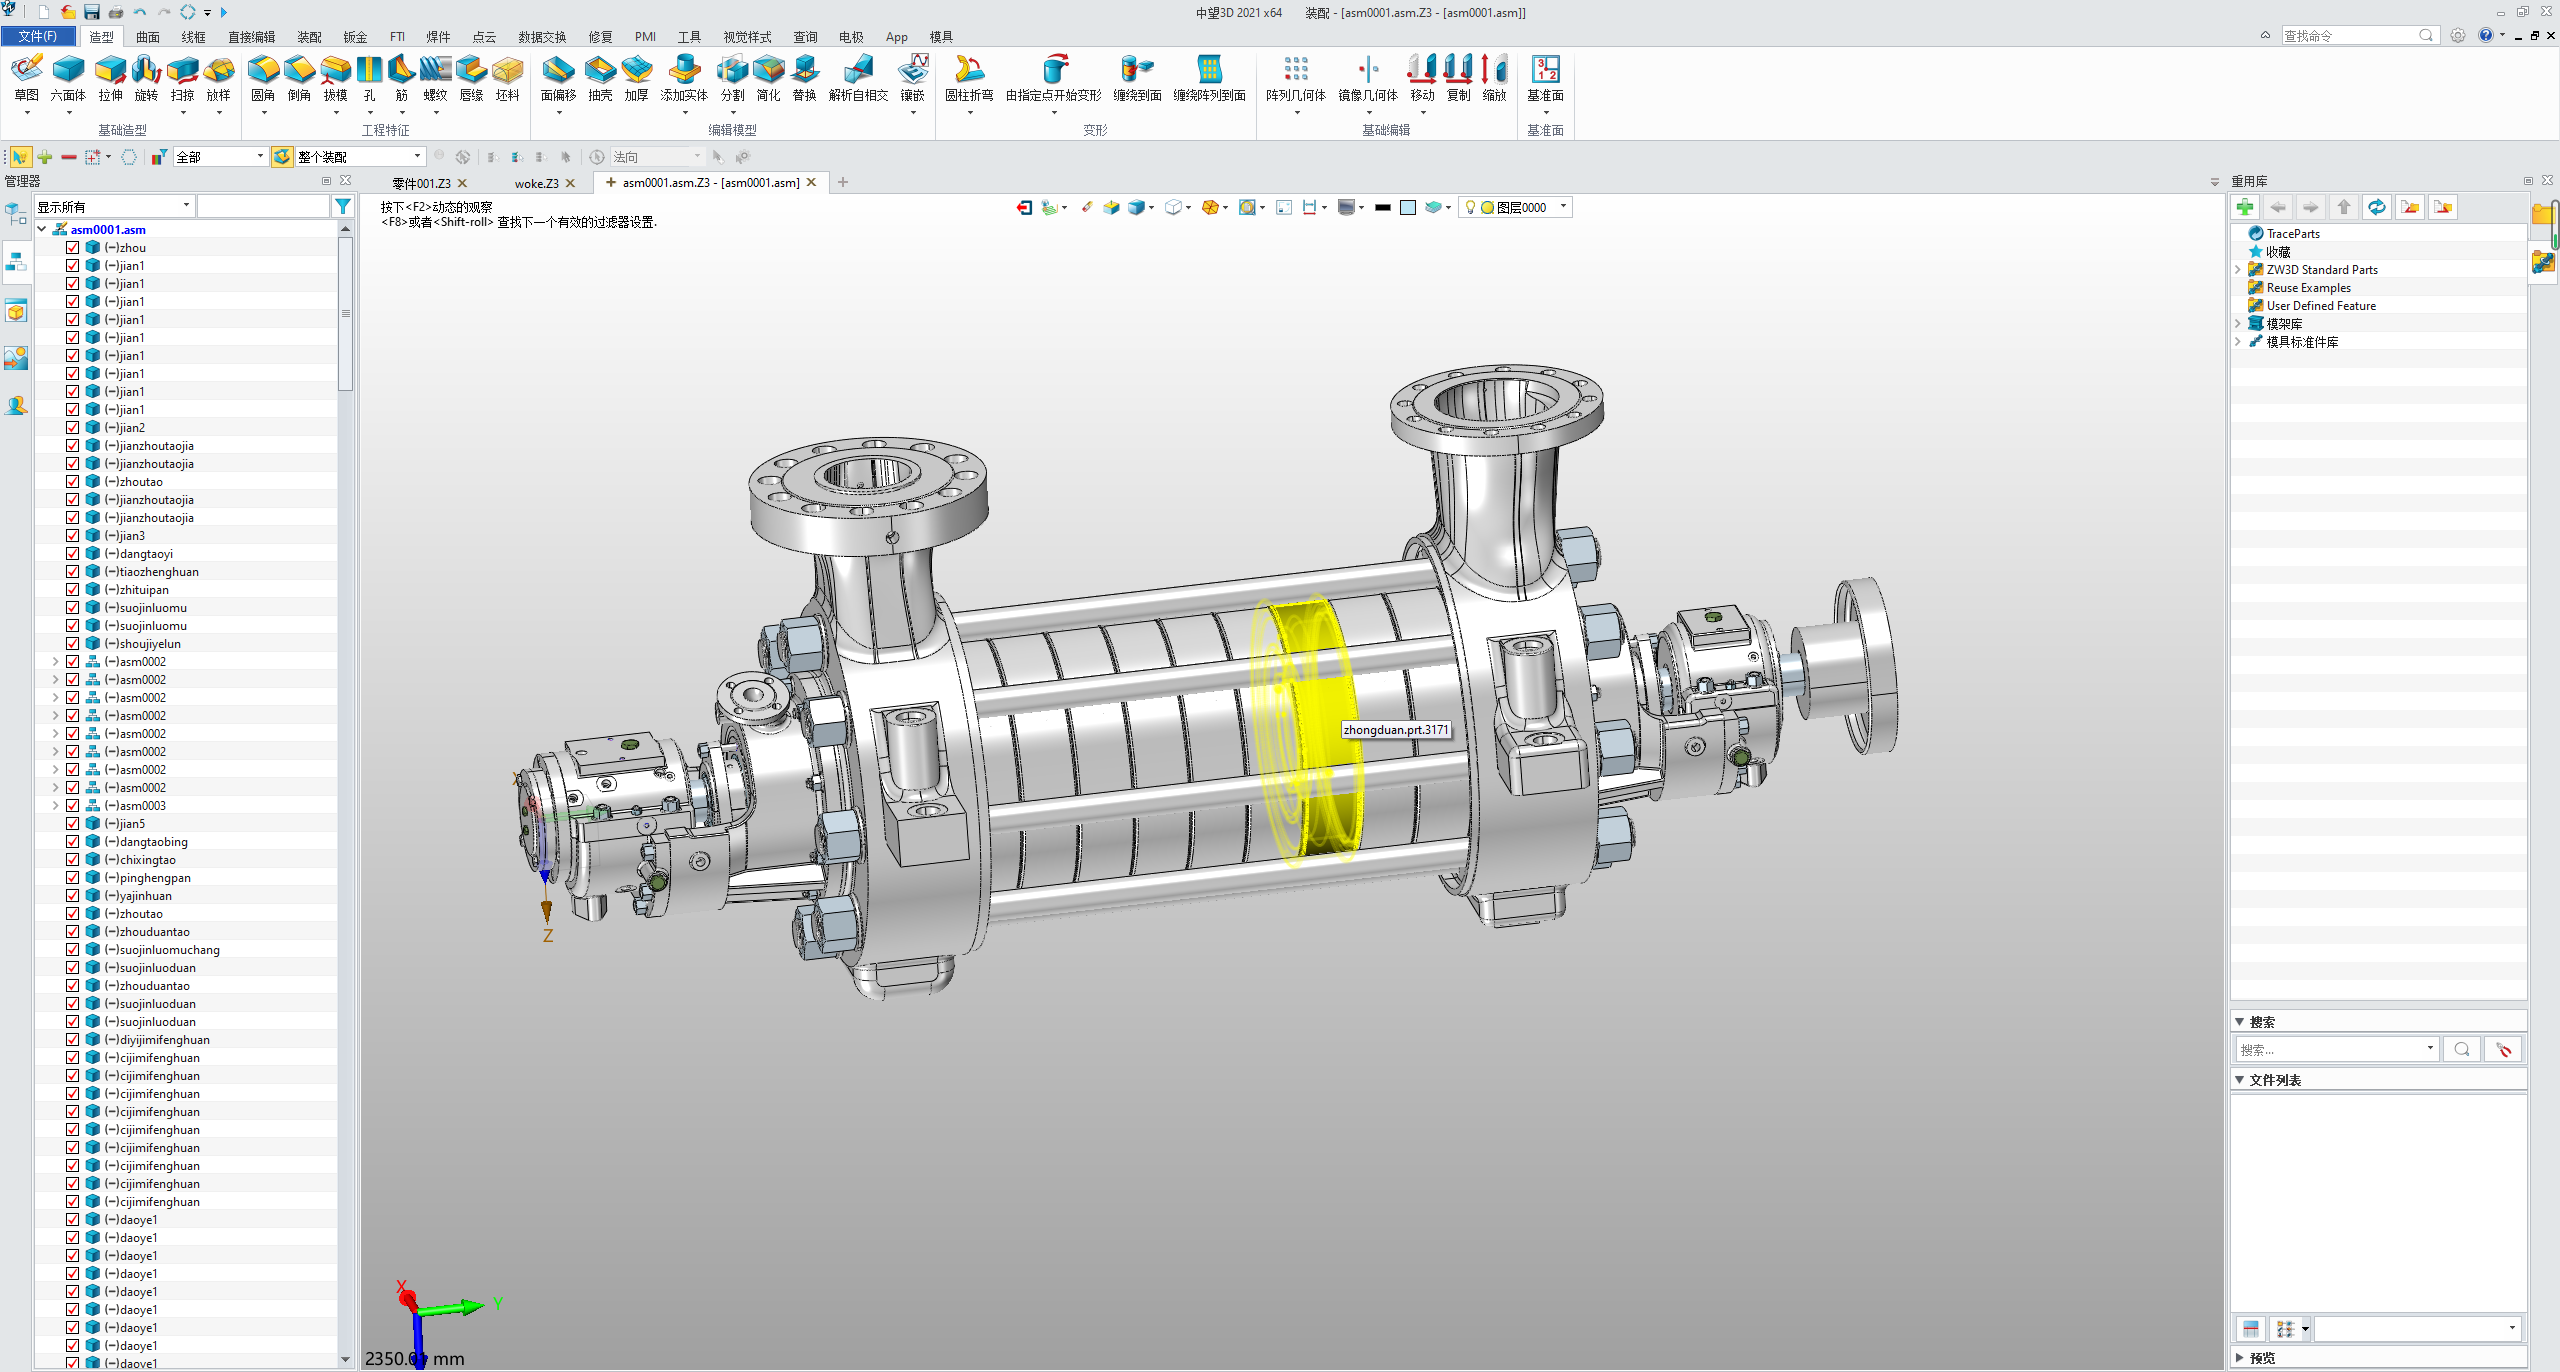2560x1372 pixels.
Task: Toggle visibility checkbox for dangtaoyi
Action: [x=73, y=554]
